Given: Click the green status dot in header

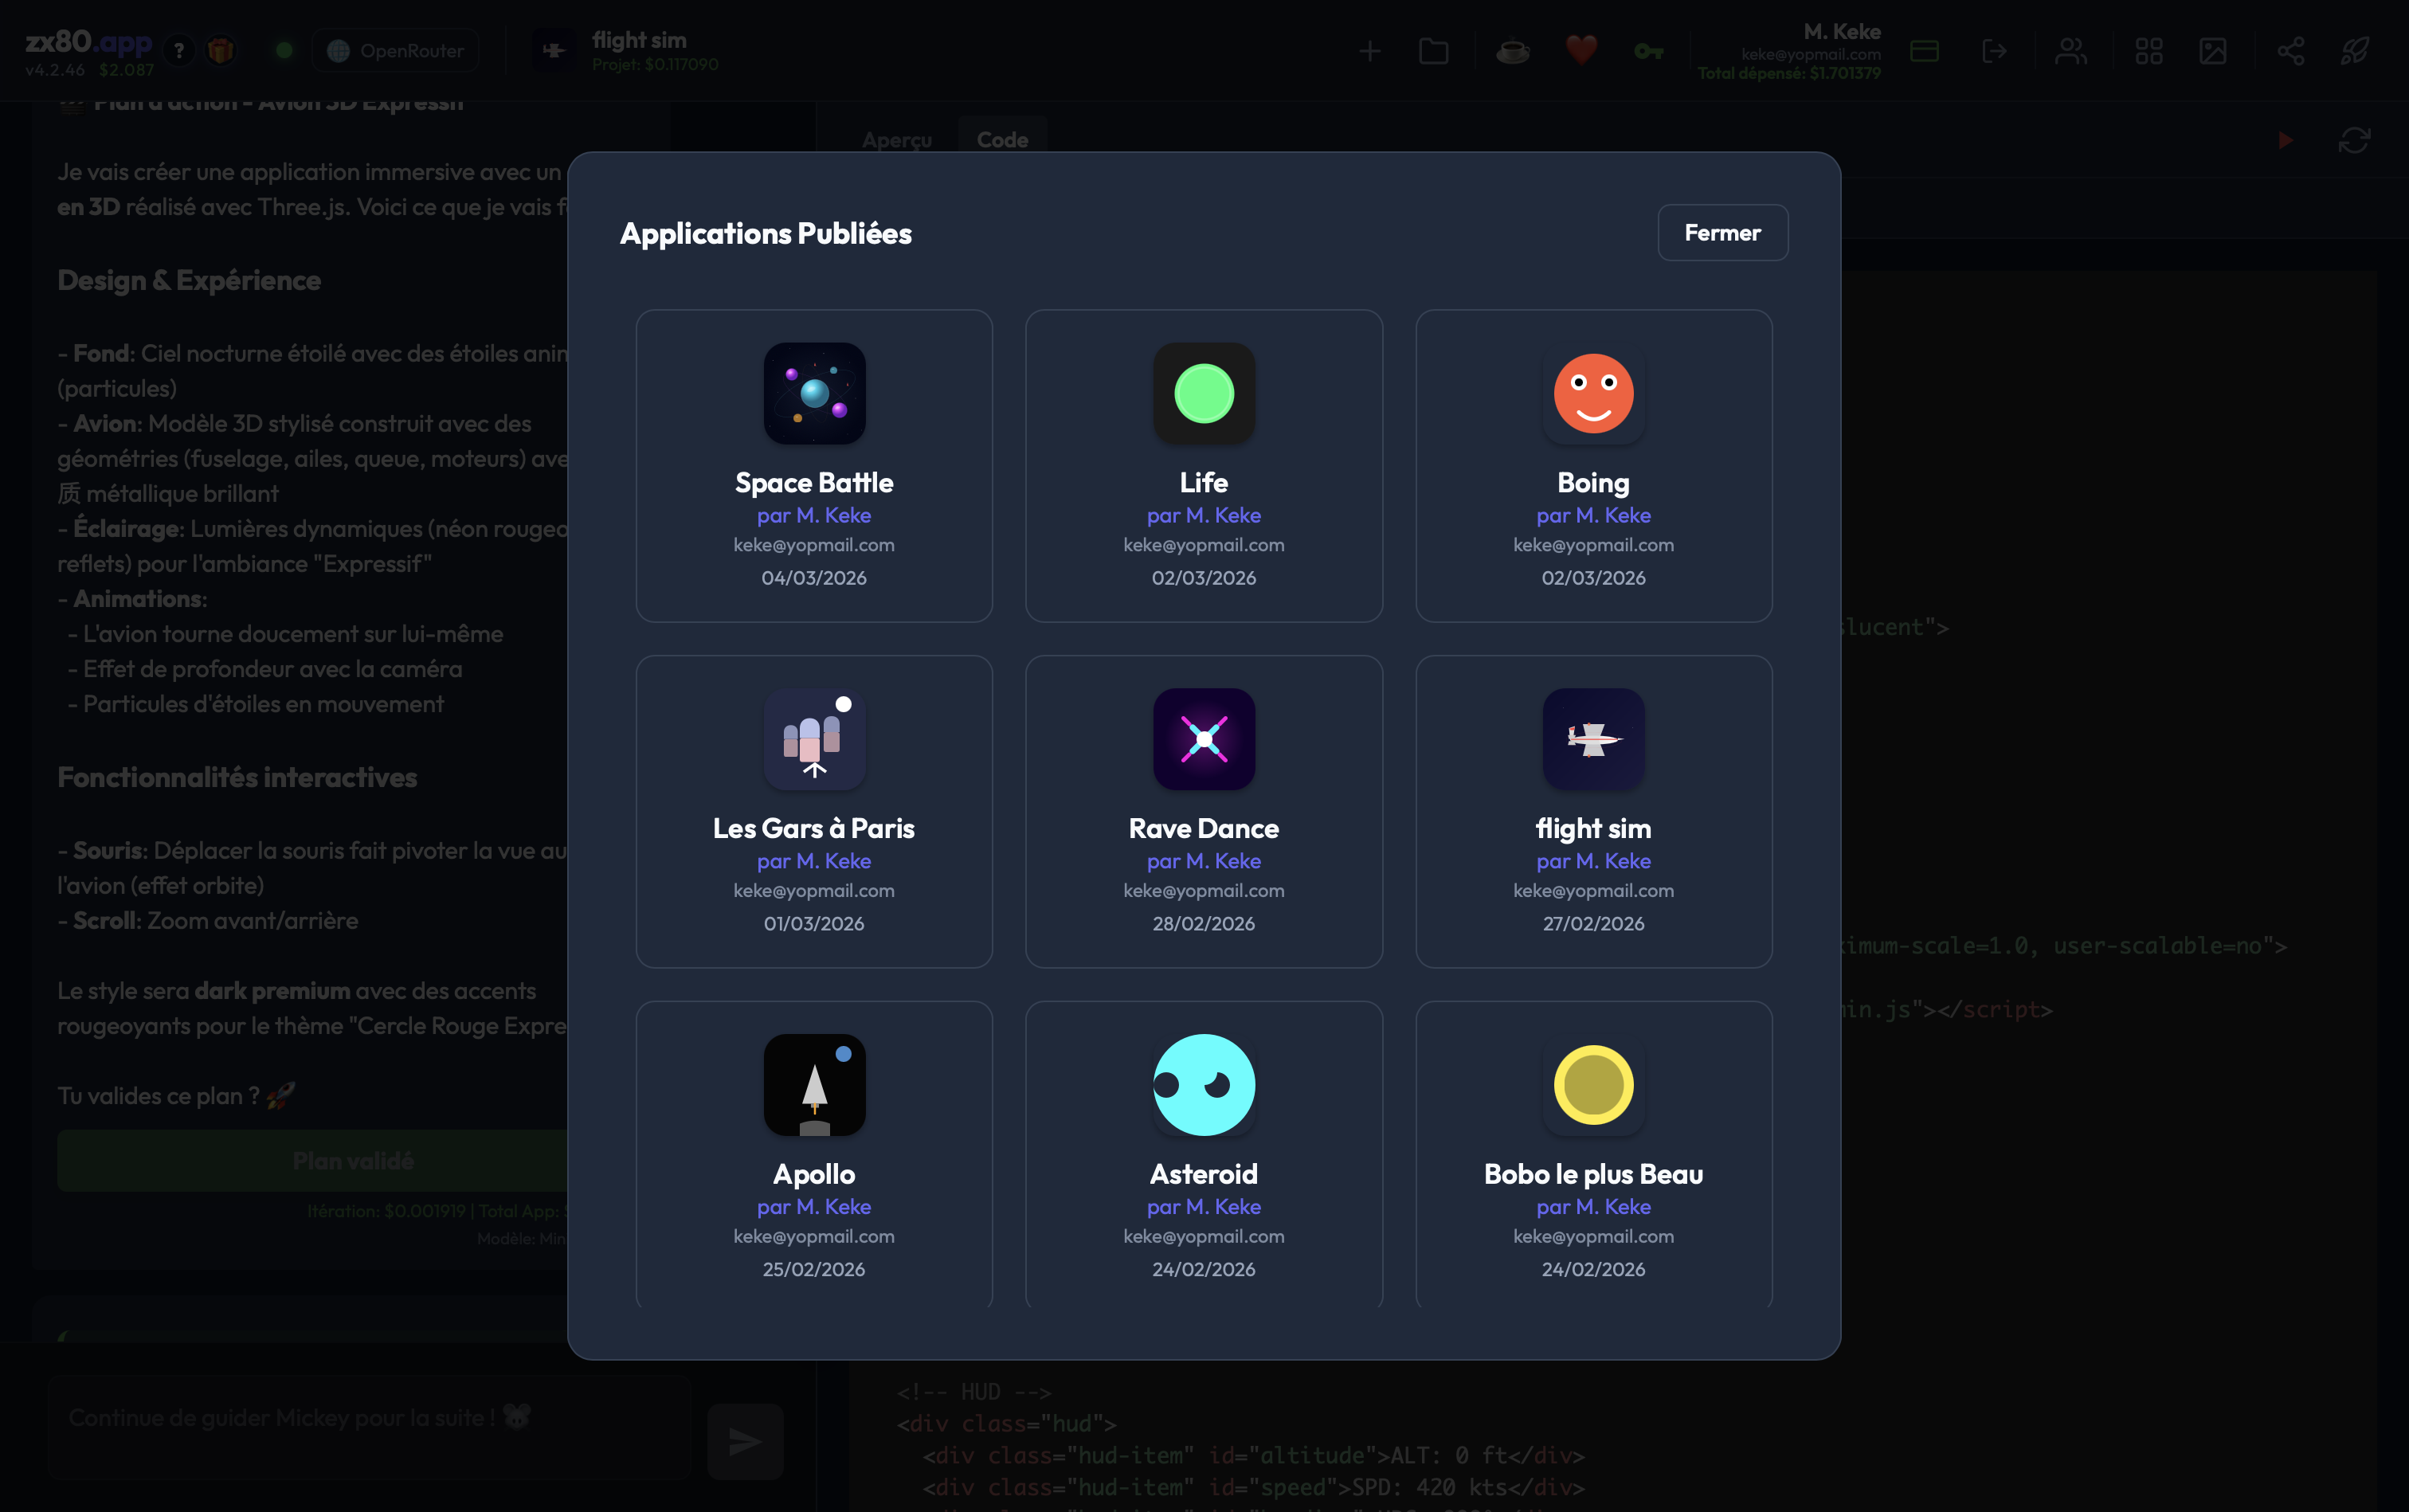Looking at the screenshot, I should tap(284, 50).
